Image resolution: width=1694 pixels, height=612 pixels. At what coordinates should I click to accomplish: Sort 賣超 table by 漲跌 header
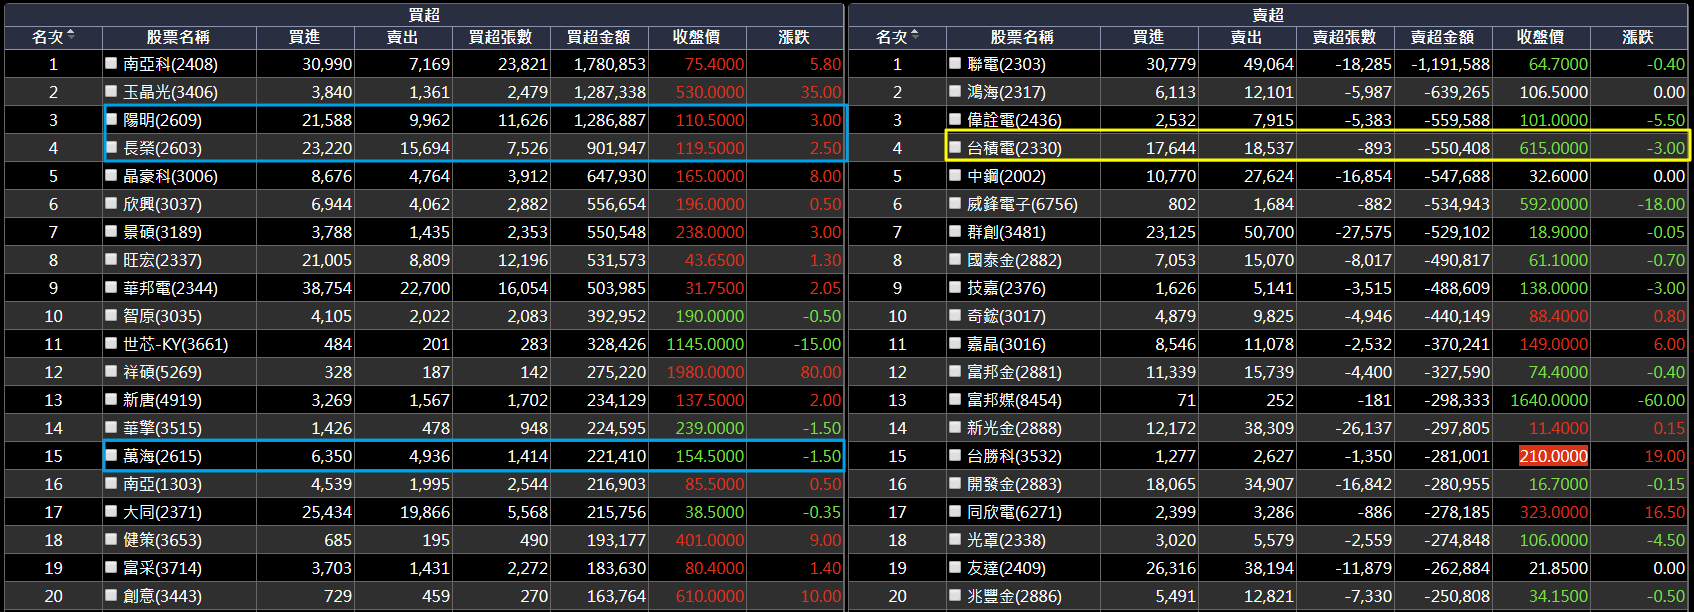1638,37
